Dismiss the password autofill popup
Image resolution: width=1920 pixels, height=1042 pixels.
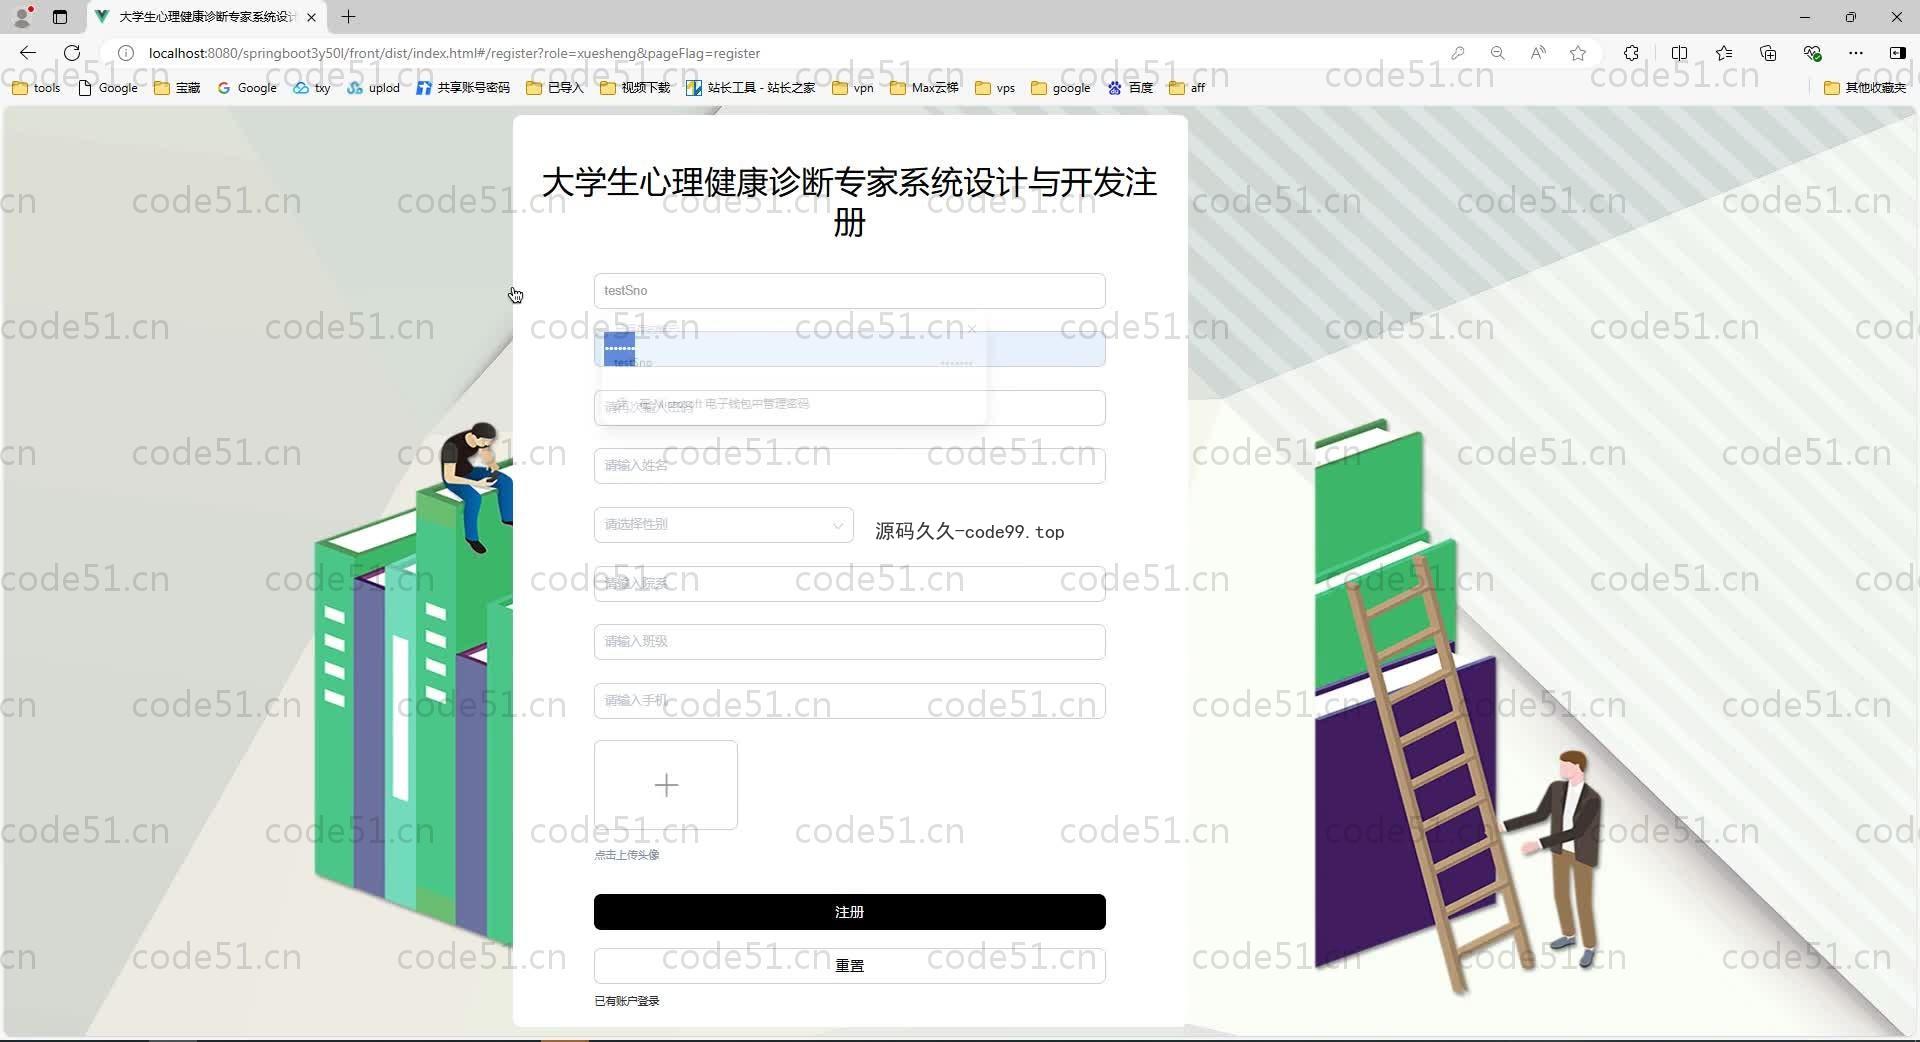[971, 329]
